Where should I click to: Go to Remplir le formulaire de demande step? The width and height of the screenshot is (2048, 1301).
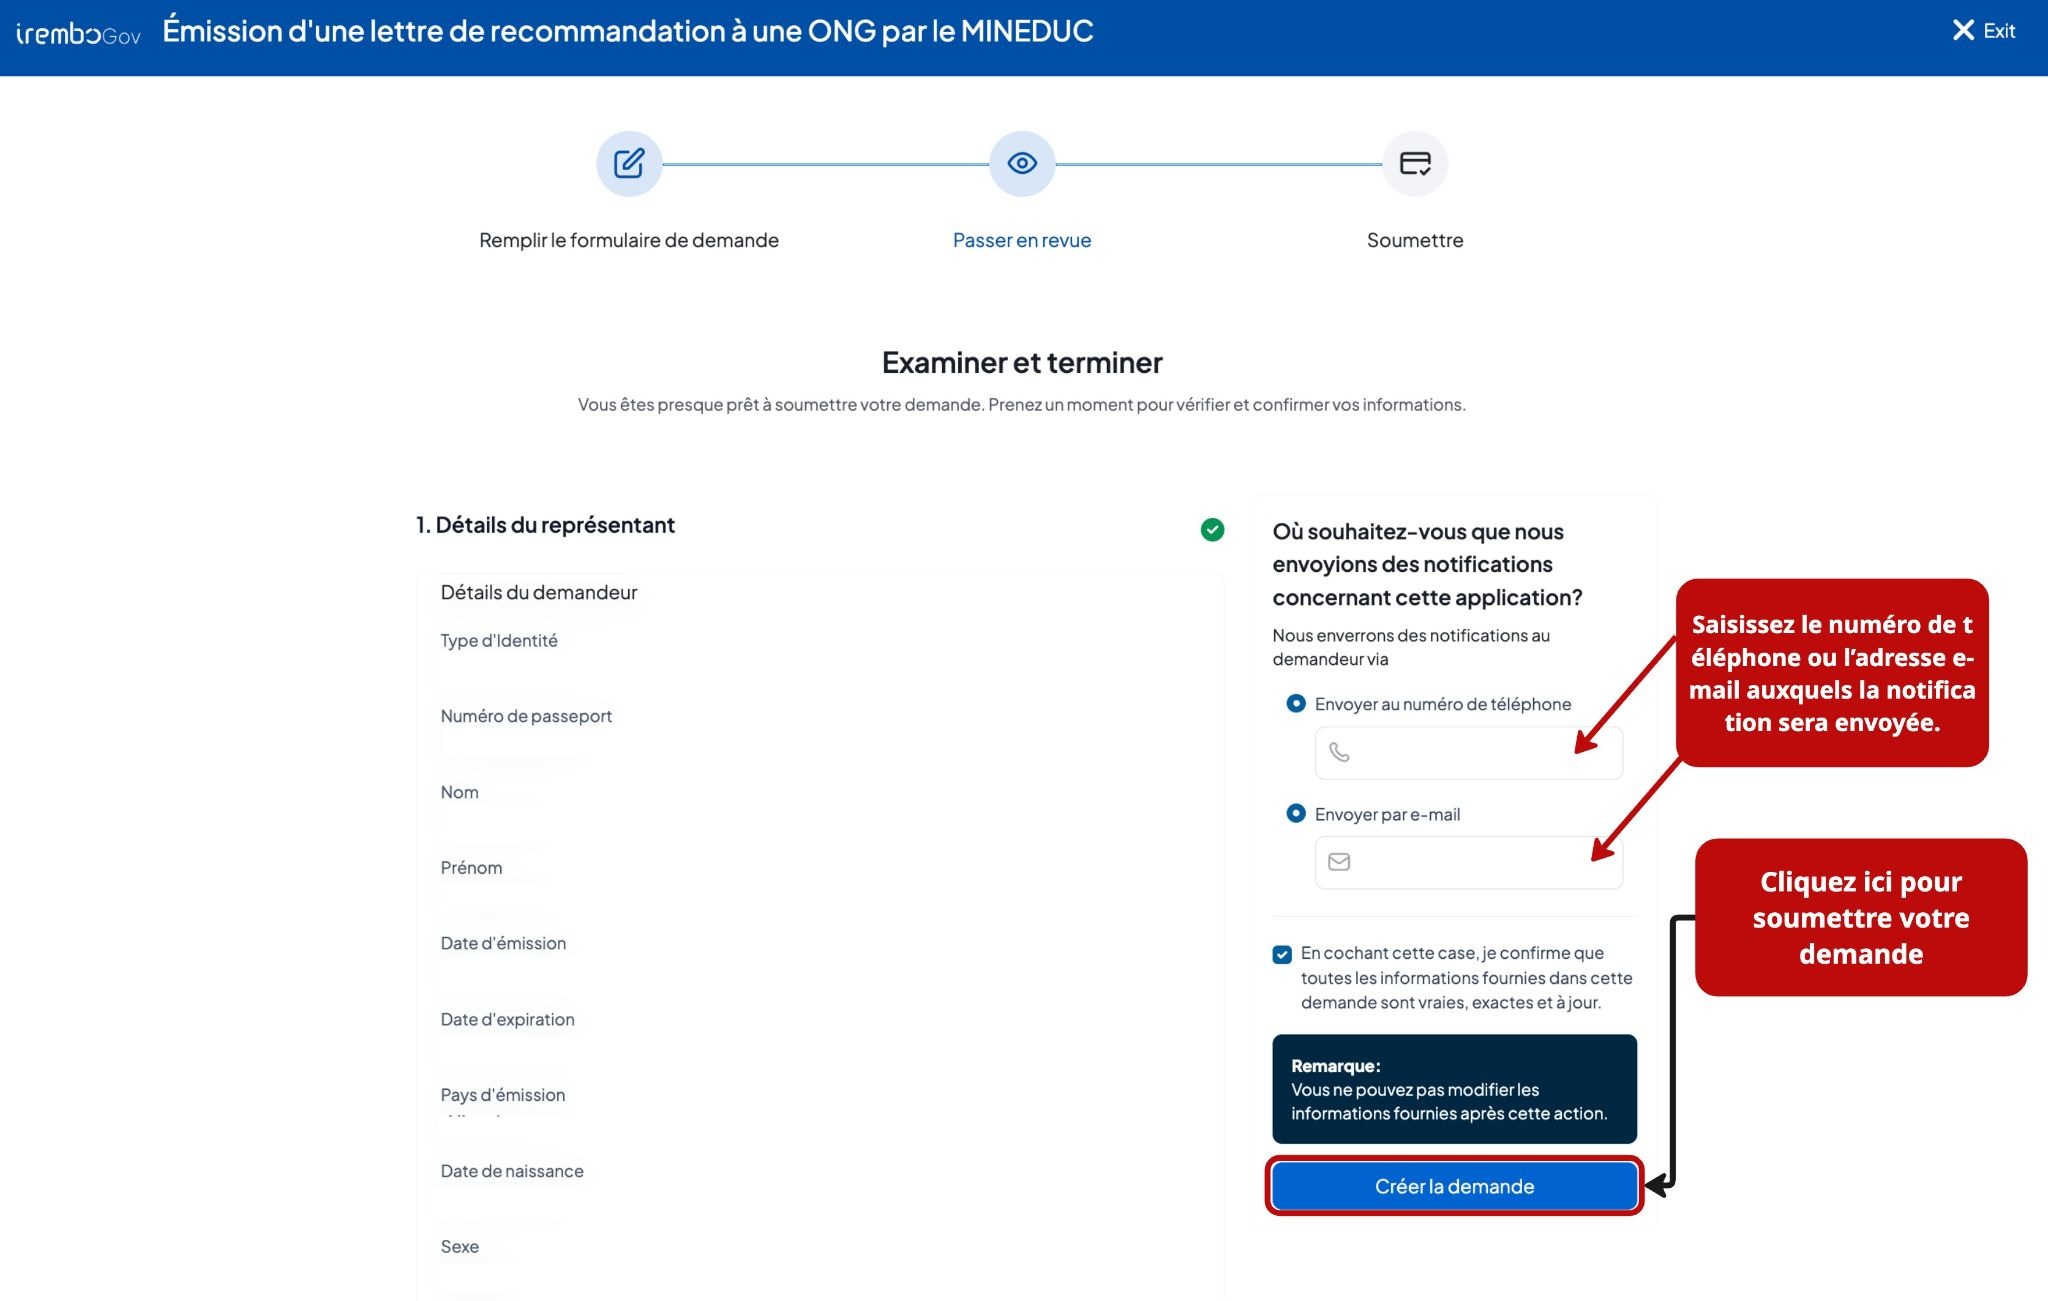(x=629, y=240)
